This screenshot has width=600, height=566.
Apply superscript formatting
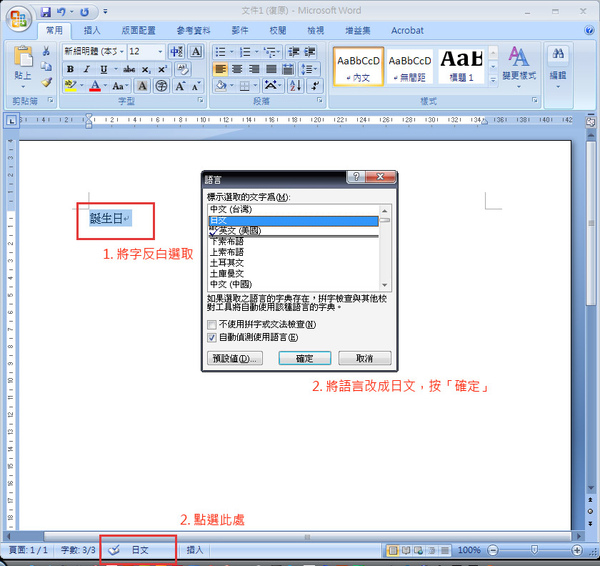click(x=162, y=69)
